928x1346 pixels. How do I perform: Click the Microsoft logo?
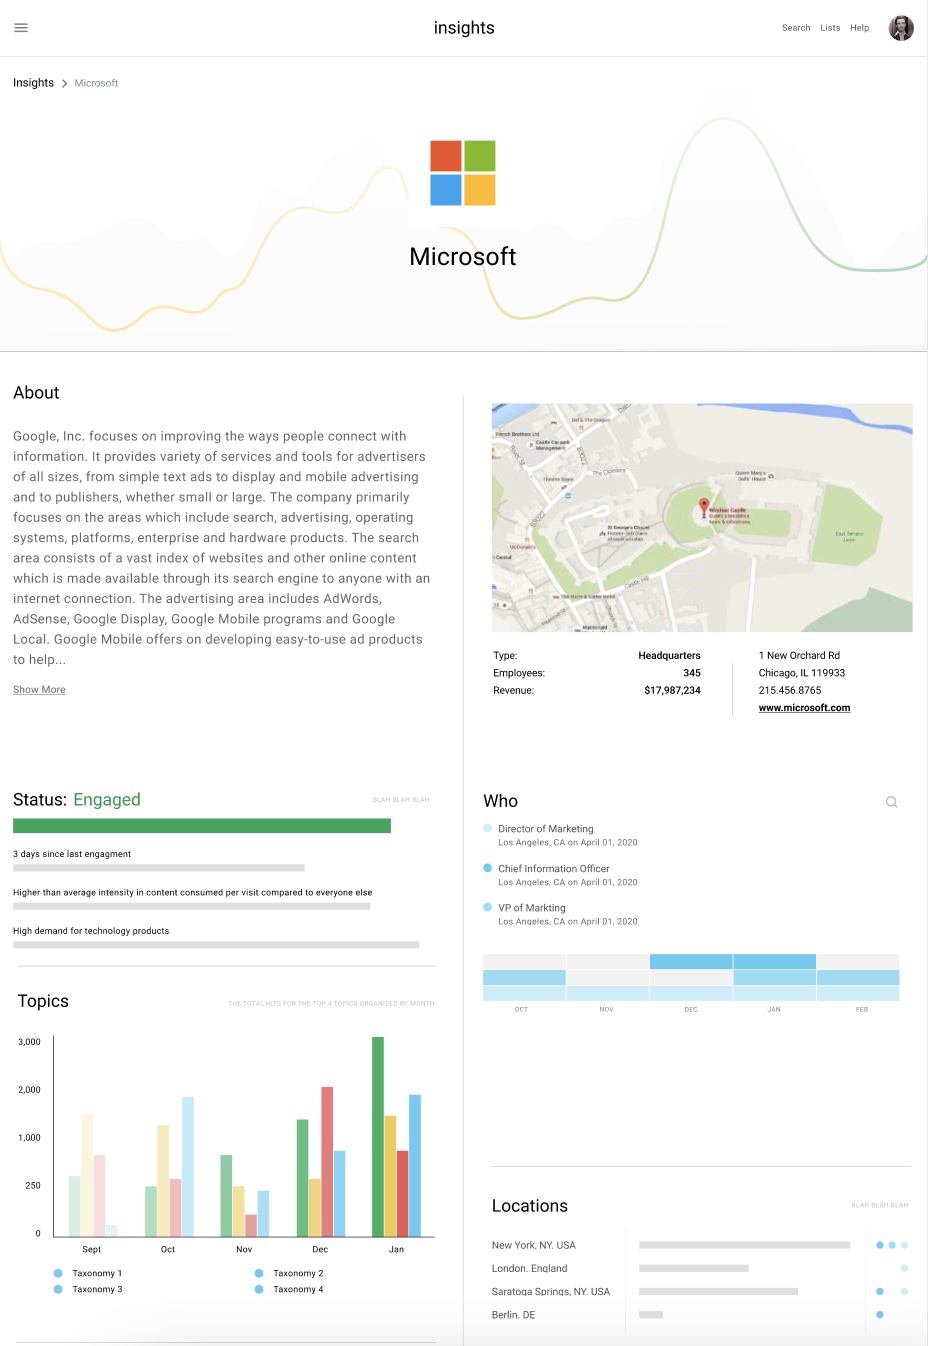[x=463, y=173]
